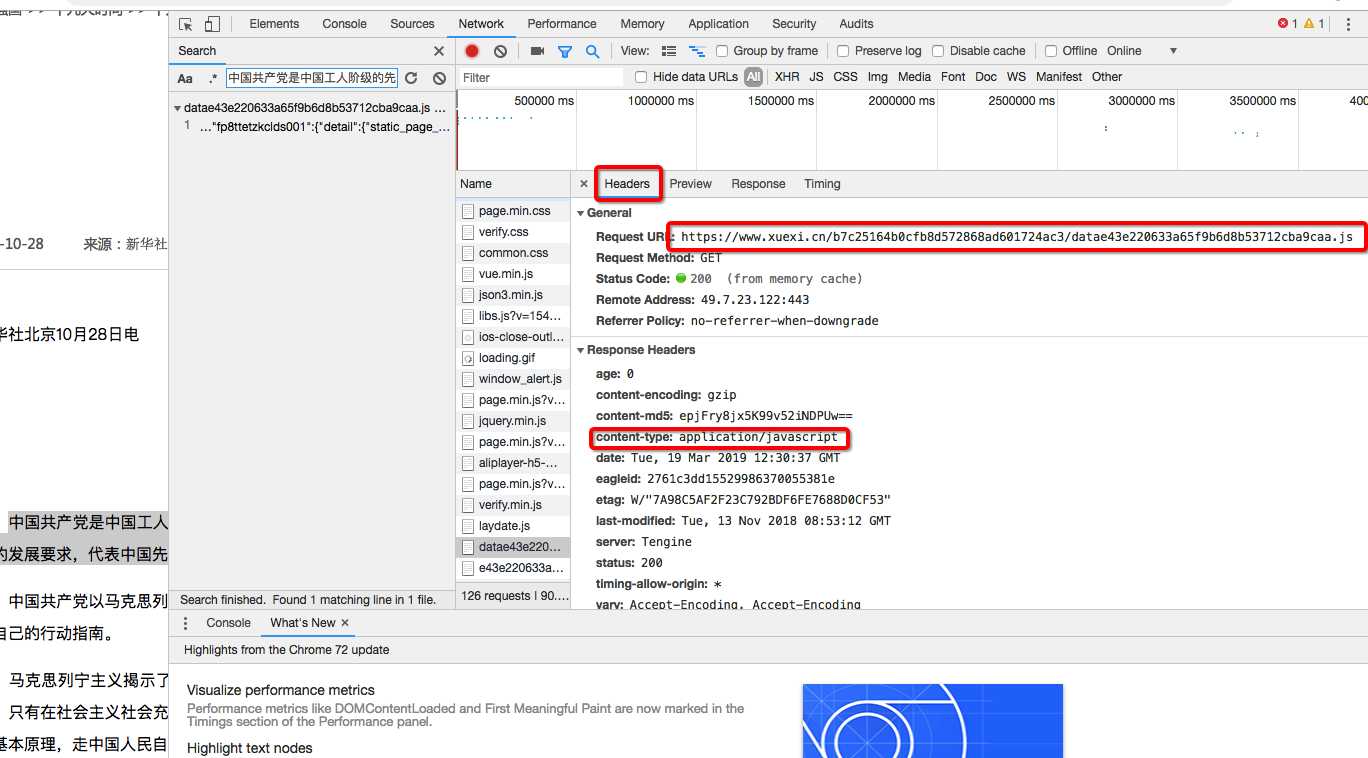Toggle the network filter funnel icon
This screenshot has width=1368, height=758.
click(565, 51)
